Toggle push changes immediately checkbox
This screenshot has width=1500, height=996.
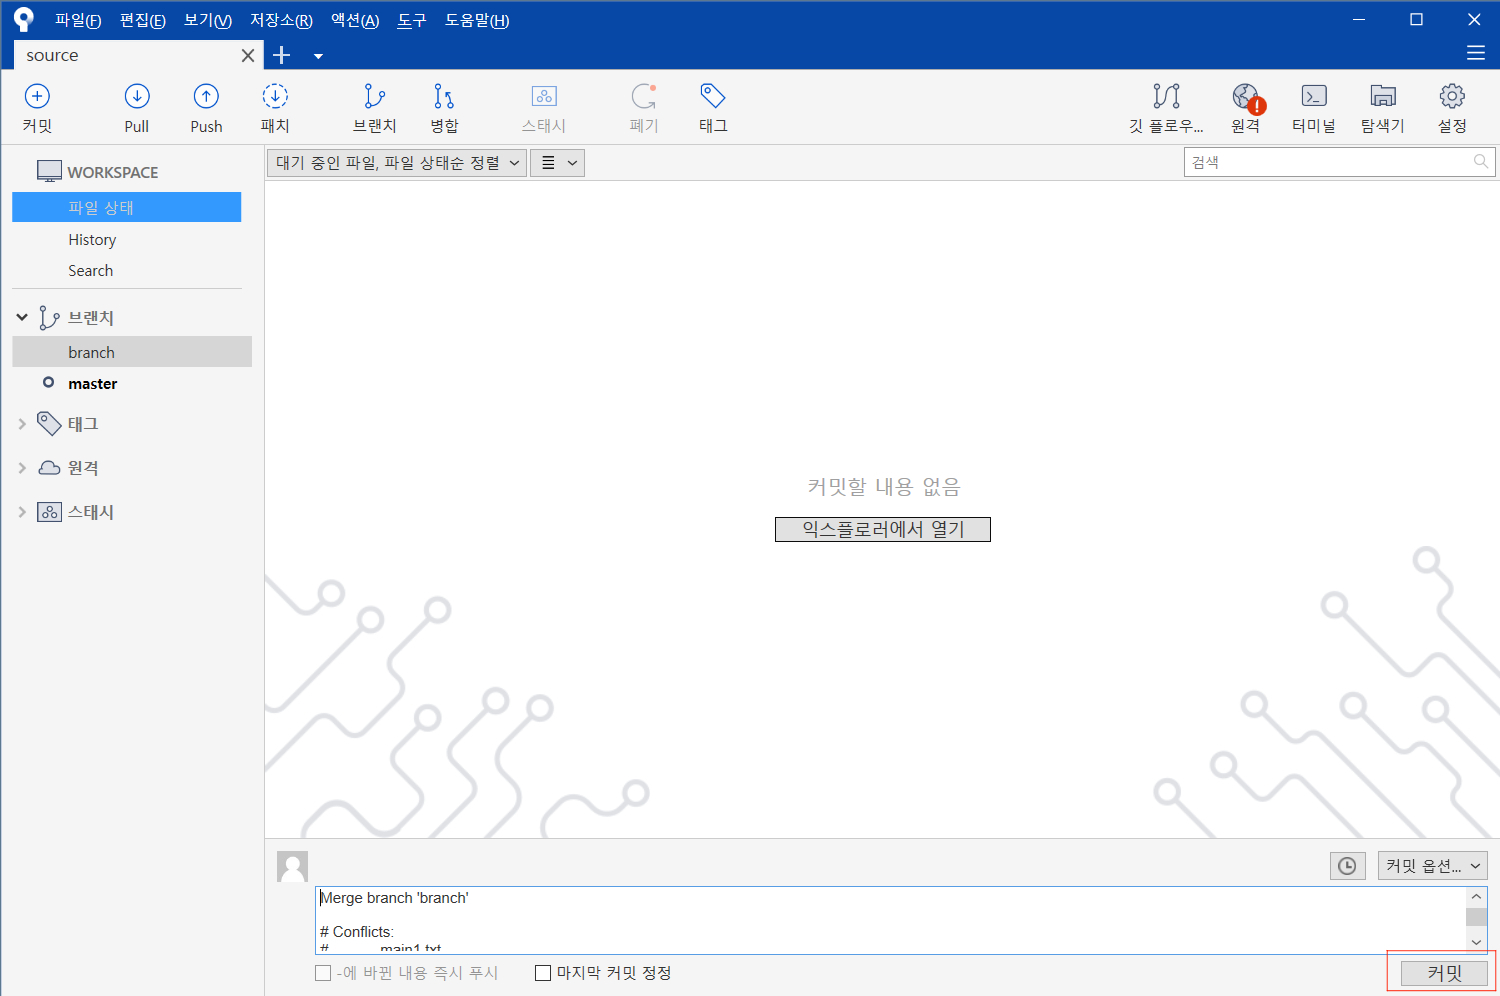323,973
